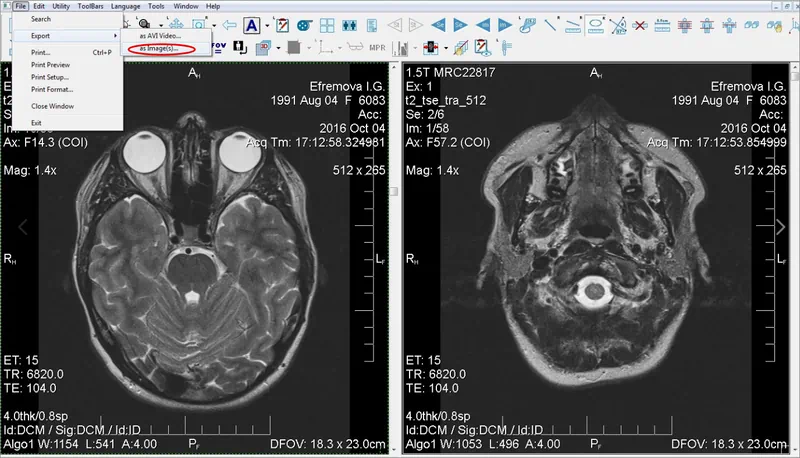
Task: Open the 3D rendering tool
Action: click(x=263, y=48)
